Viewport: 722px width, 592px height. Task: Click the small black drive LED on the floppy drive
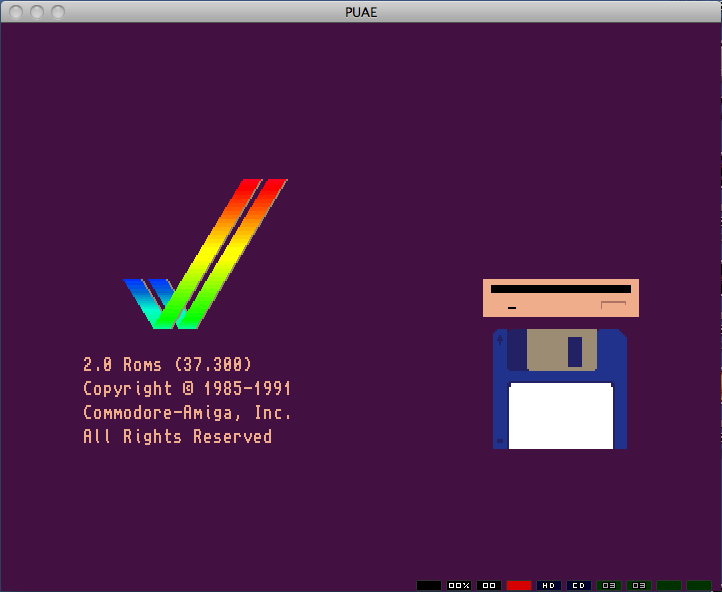click(x=512, y=308)
